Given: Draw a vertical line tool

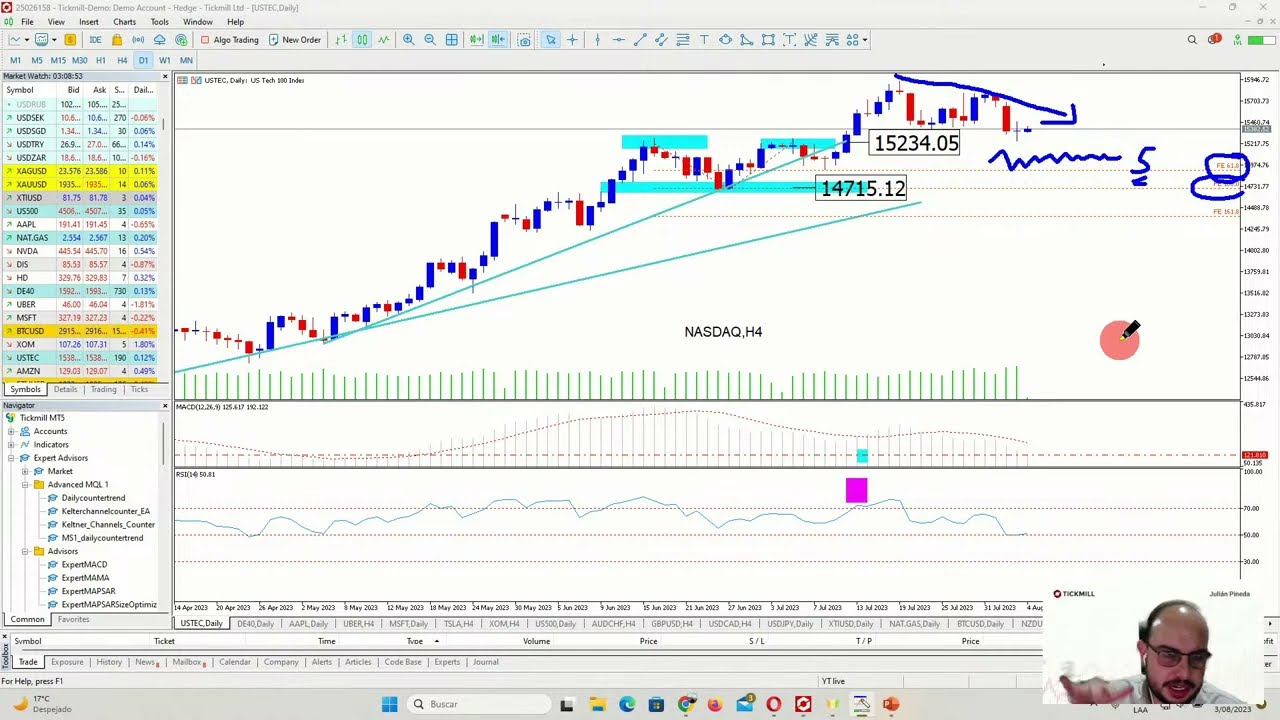Looking at the screenshot, I should click(597, 40).
